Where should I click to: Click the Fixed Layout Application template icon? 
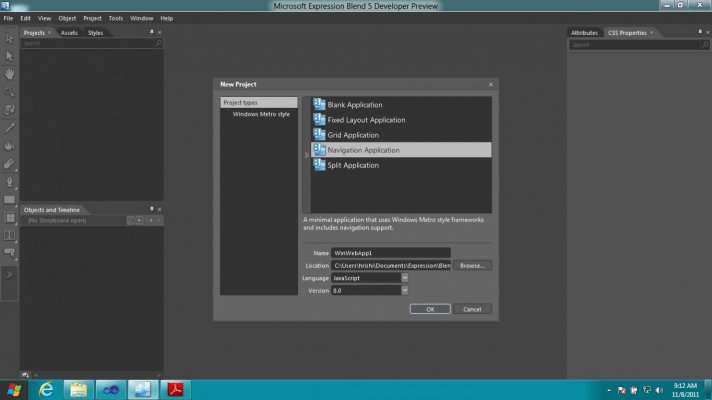pyautogui.click(x=319, y=120)
